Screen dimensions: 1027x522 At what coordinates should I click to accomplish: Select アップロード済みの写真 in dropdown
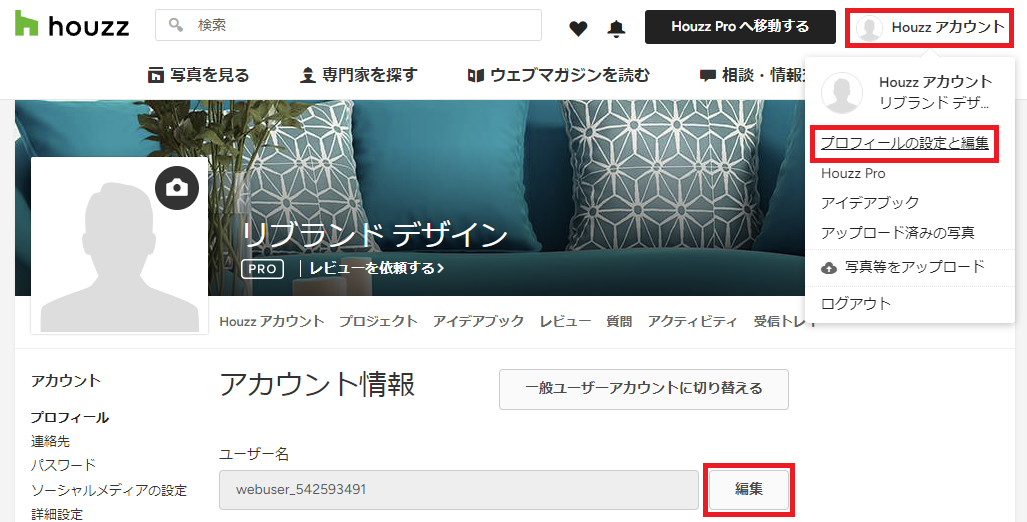click(898, 233)
